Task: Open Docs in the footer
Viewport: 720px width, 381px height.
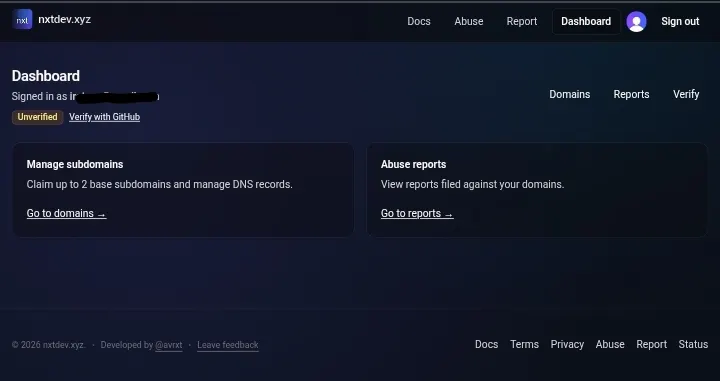Action: point(486,344)
